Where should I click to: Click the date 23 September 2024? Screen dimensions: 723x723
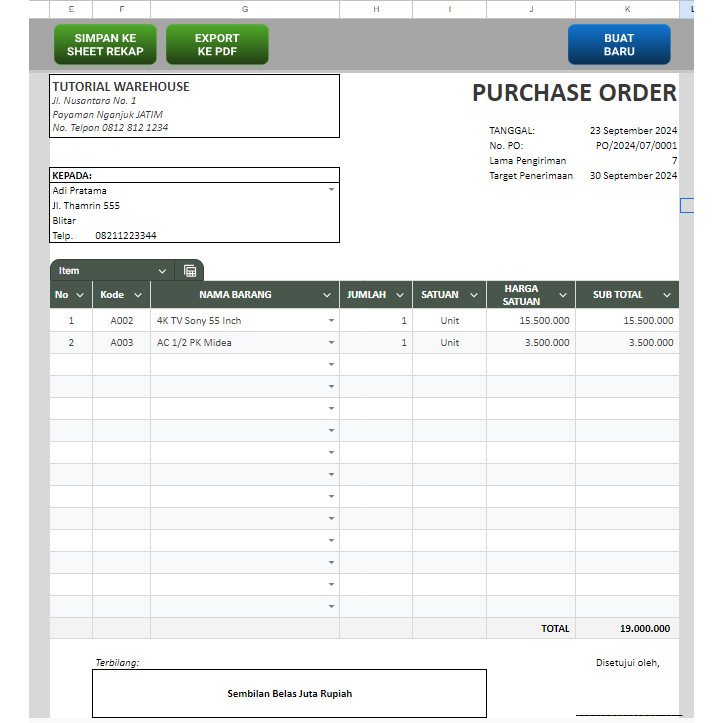coord(634,131)
